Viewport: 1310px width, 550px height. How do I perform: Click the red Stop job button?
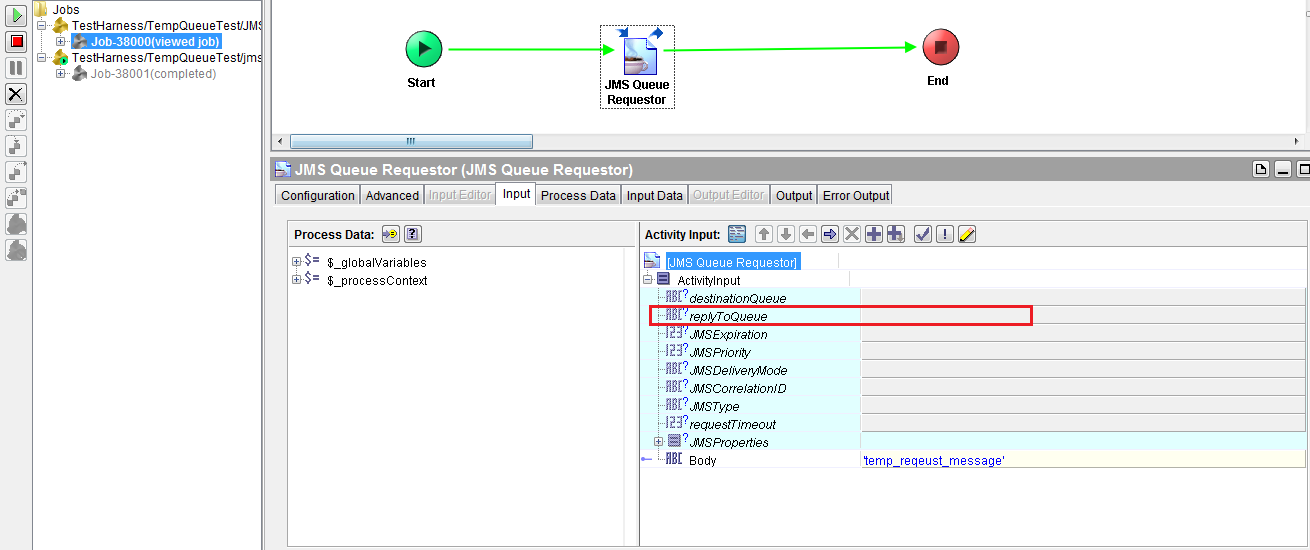[16, 42]
